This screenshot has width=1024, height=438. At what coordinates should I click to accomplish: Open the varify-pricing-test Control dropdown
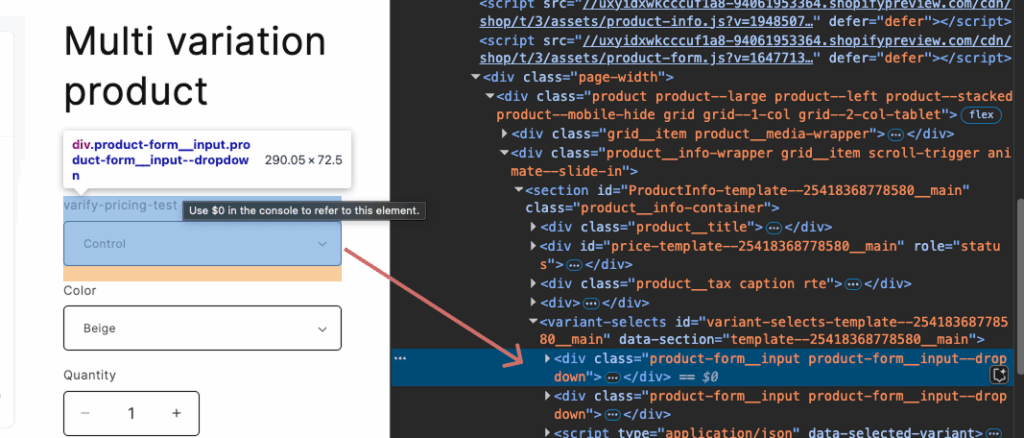pyautogui.click(x=202, y=243)
